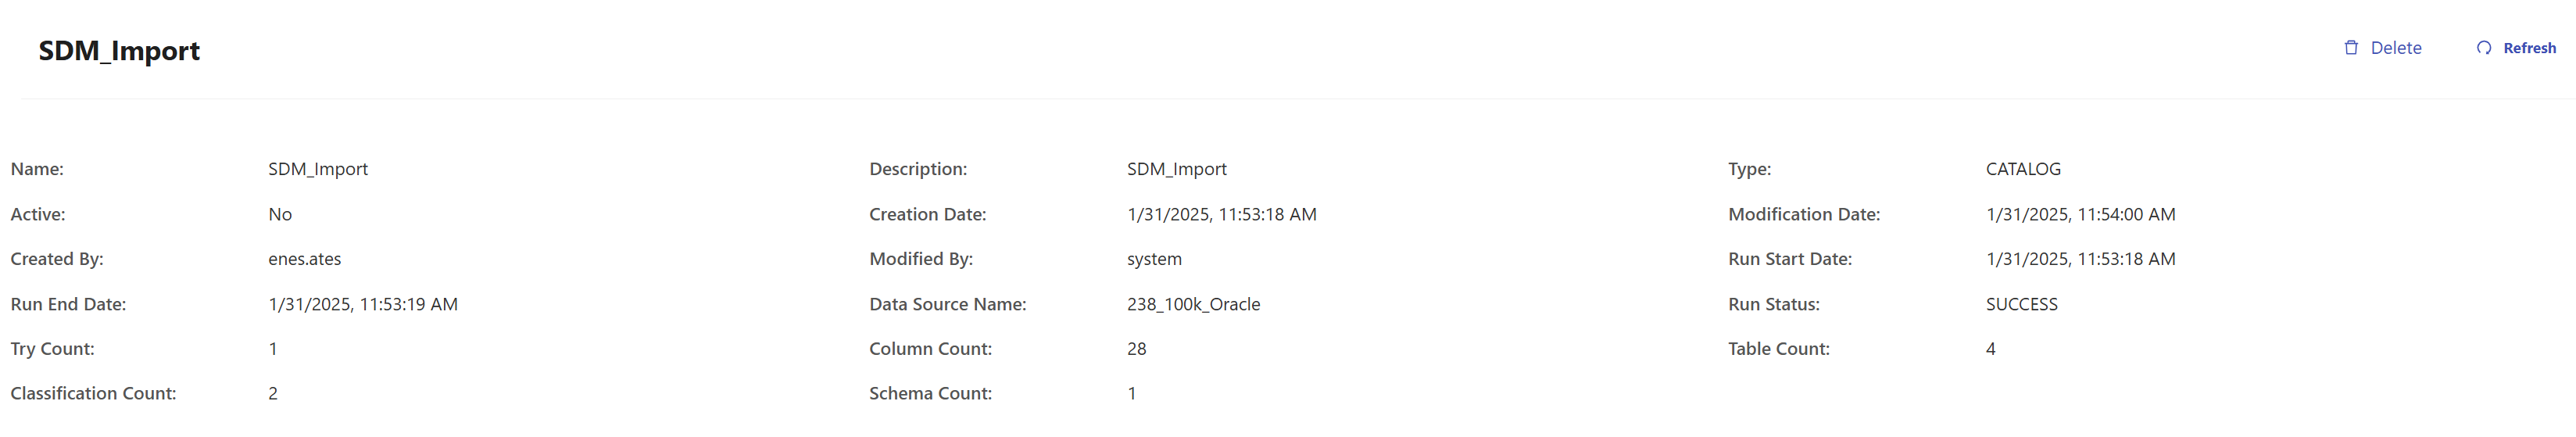Select the data source name 238_100k_Oracle
The height and width of the screenshot is (437, 2576).
click(1193, 304)
